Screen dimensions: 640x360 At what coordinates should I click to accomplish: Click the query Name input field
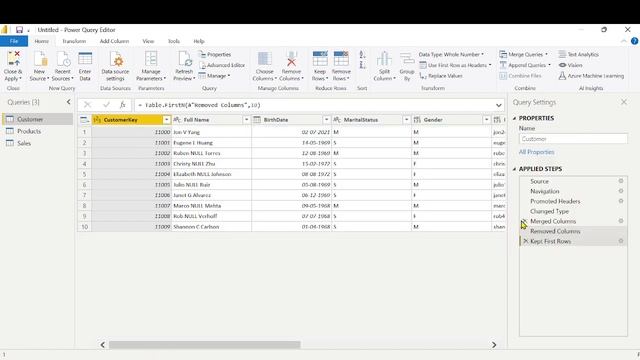pos(573,139)
